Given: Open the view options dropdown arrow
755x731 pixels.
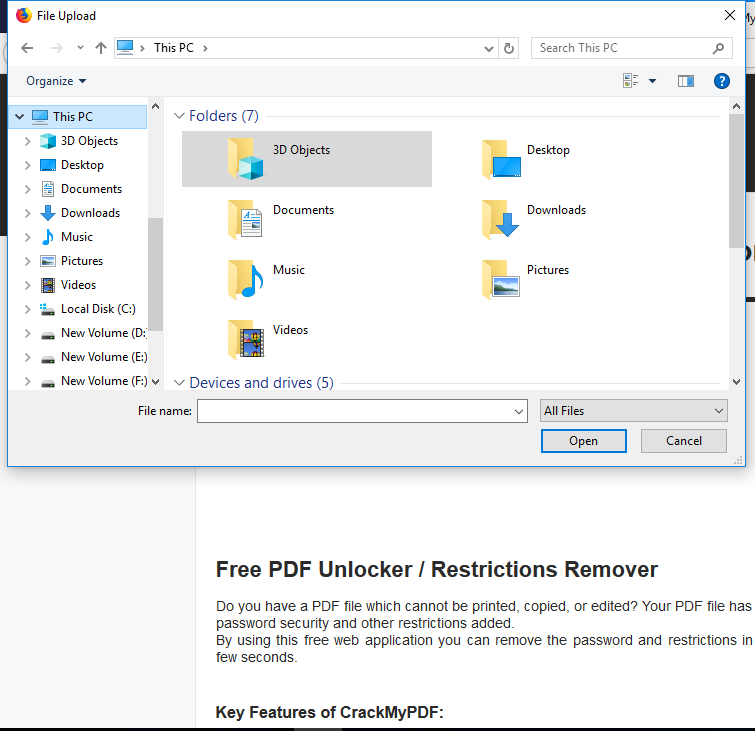Looking at the screenshot, I should [x=652, y=81].
